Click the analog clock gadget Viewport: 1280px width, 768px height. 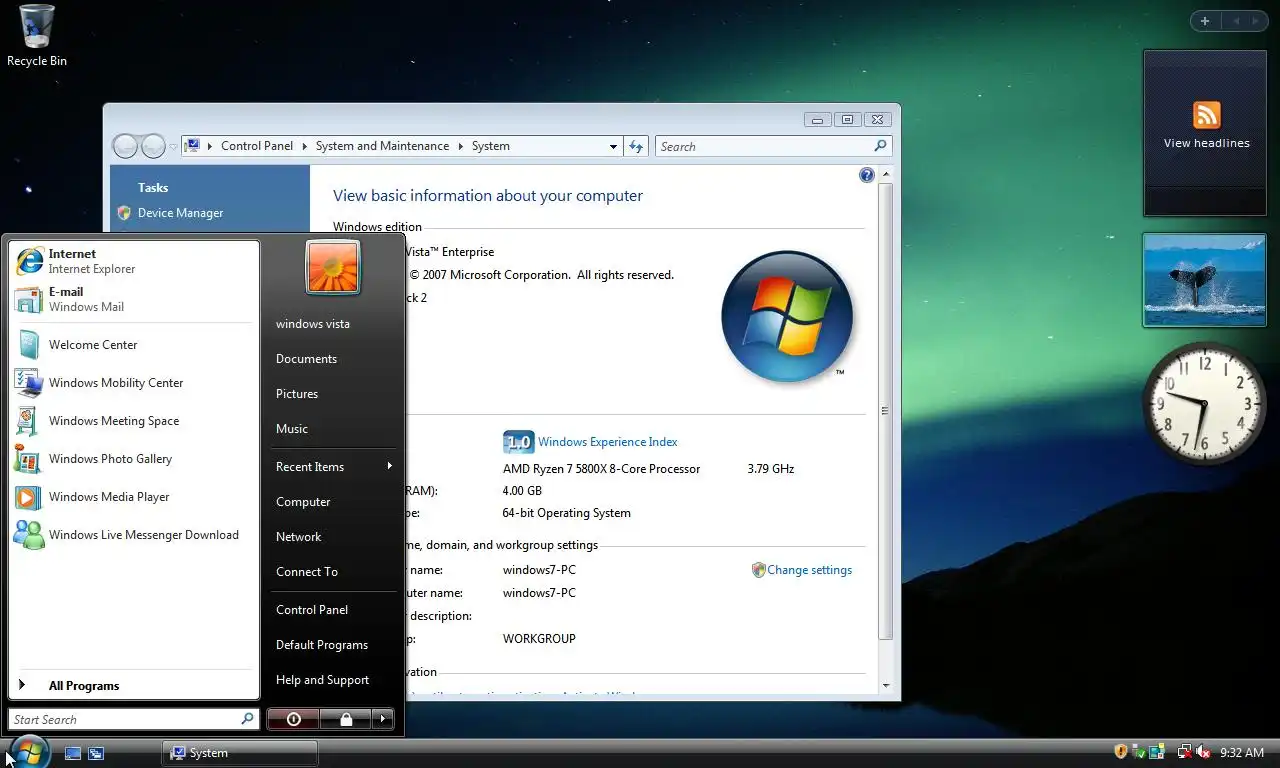[1204, 404]
